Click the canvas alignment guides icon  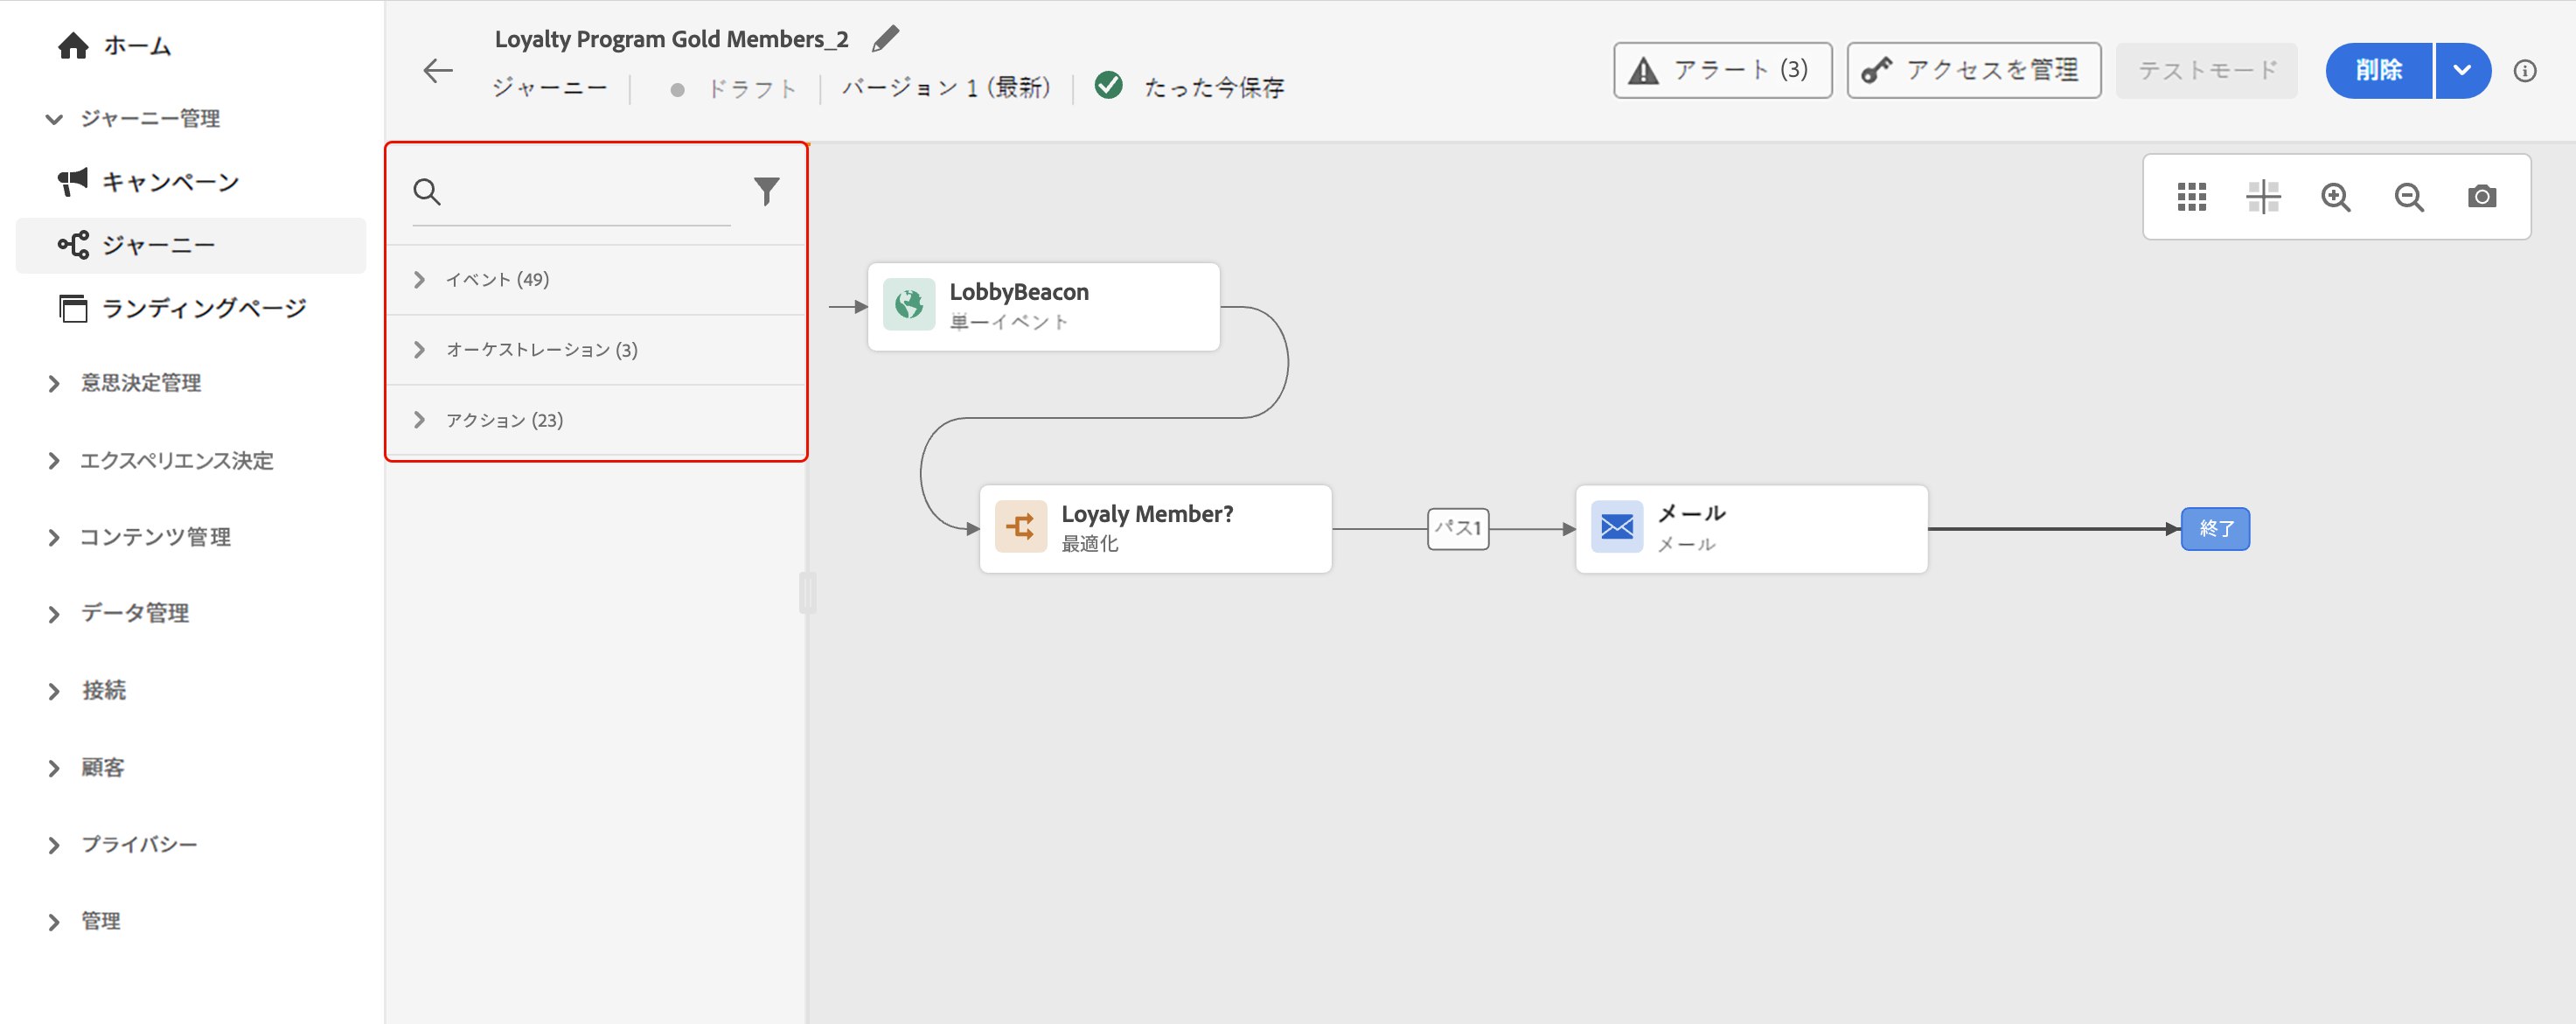(2263, 197)
